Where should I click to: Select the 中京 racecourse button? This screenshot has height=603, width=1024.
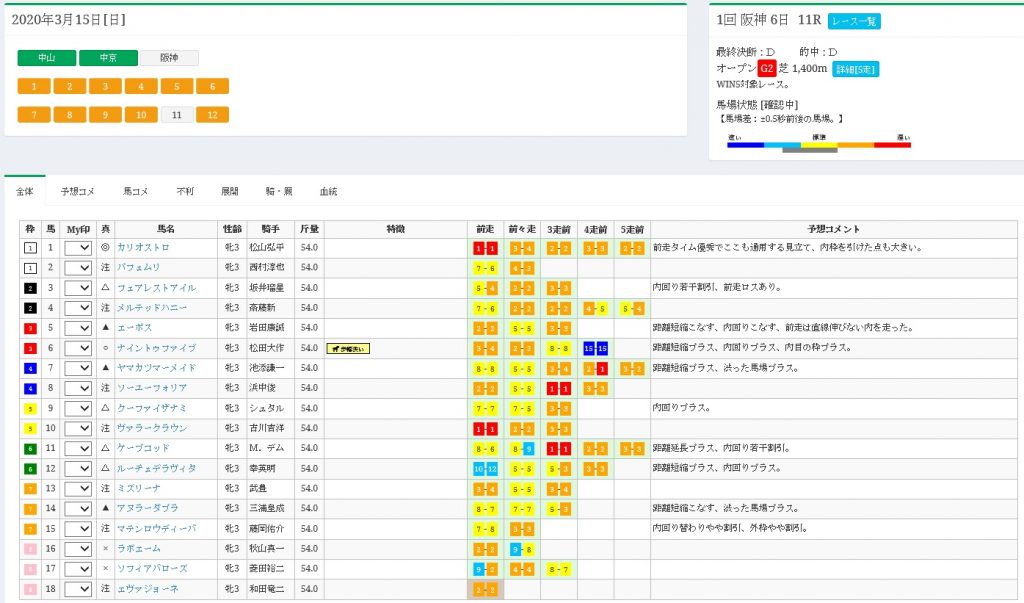point(108,57)
